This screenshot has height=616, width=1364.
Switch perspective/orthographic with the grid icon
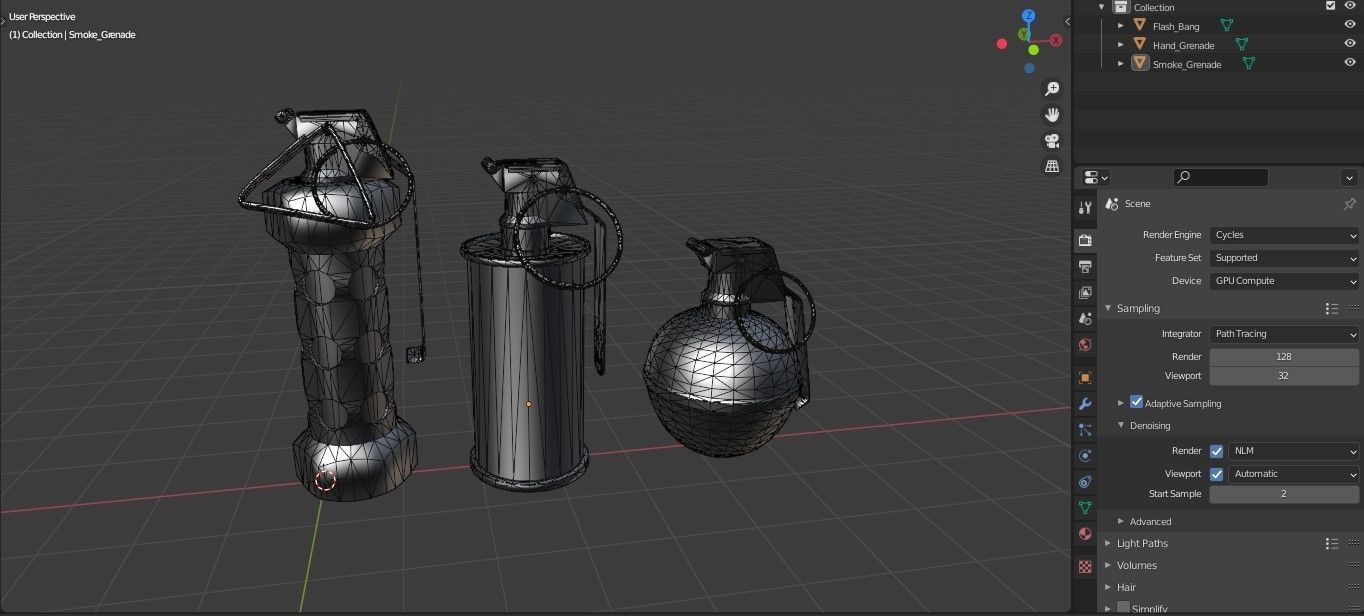click(1052, 166)
